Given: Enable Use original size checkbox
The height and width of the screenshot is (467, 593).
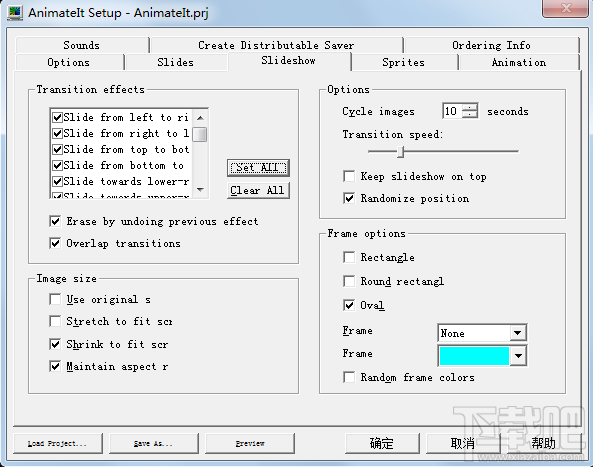Looking at the screenshot, I should [x=55, y=299].
